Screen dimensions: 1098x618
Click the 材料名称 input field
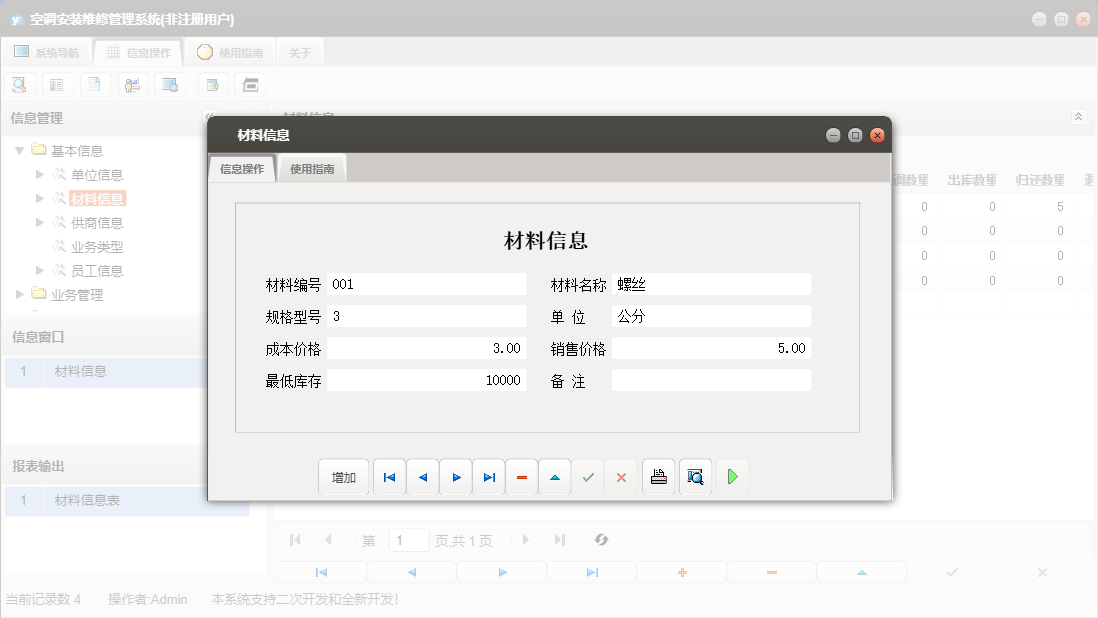711,284
